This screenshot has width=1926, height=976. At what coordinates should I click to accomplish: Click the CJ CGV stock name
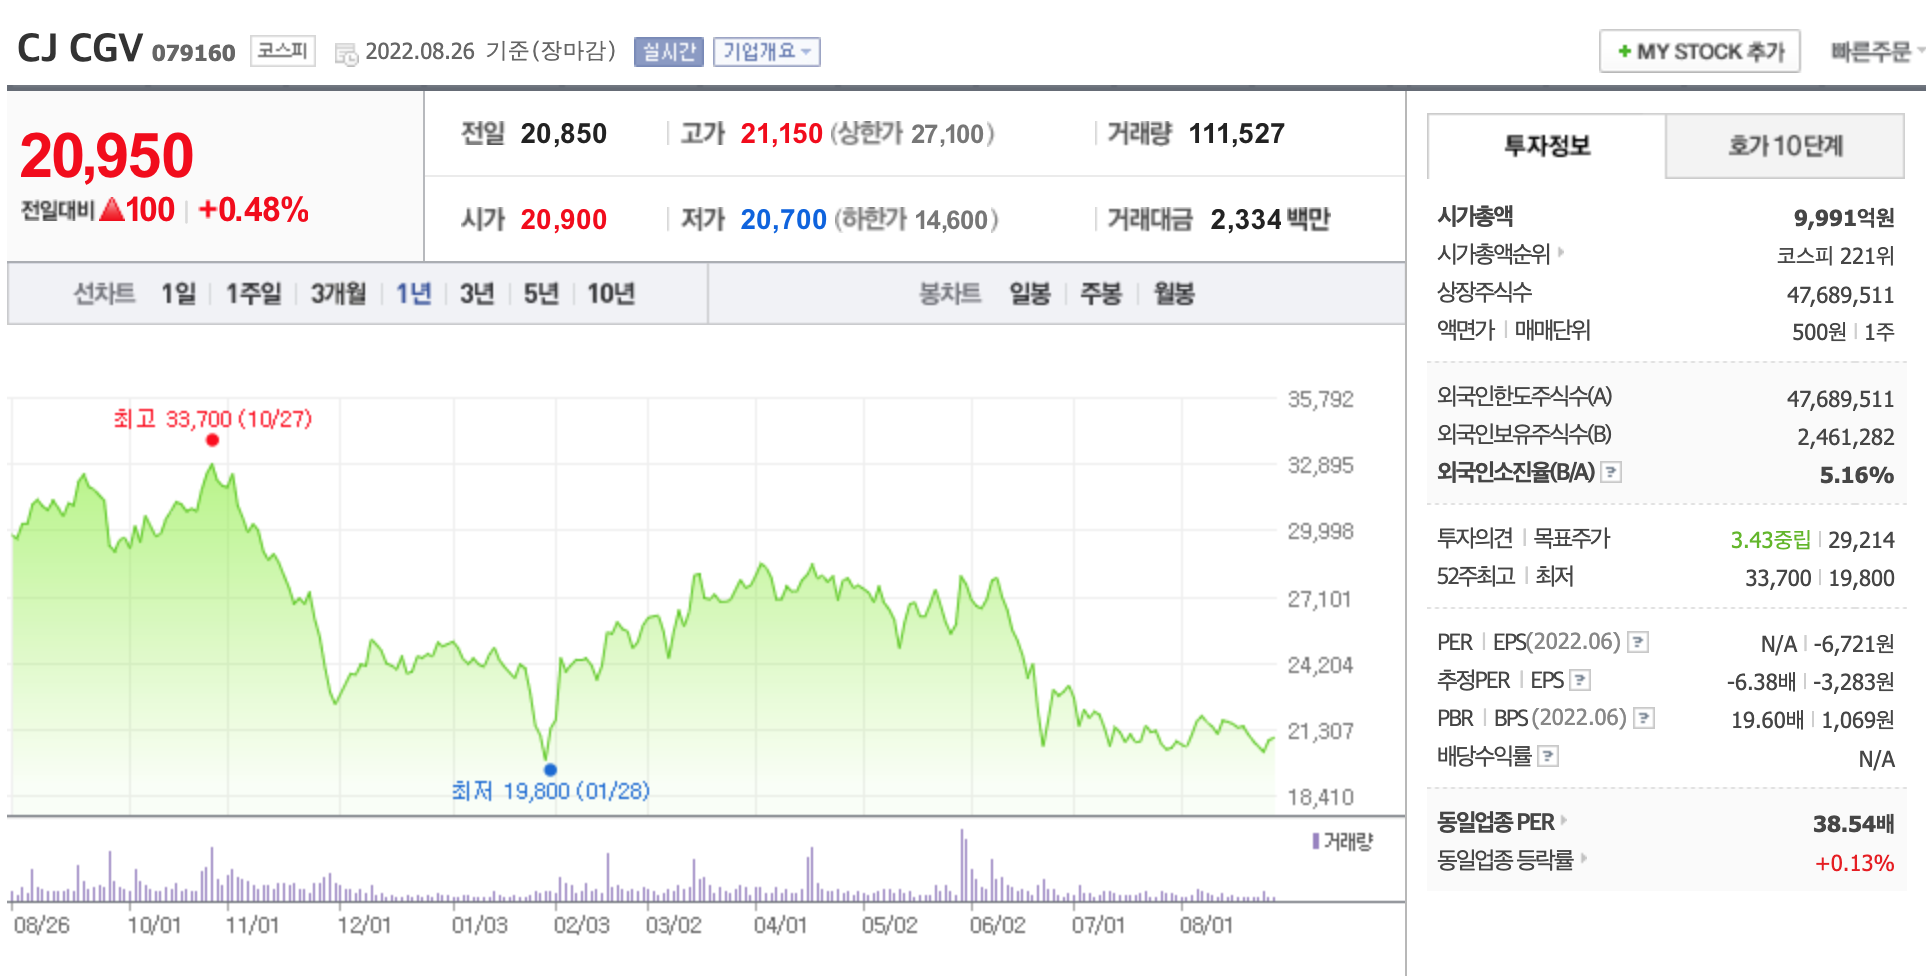tap(80, 48)
